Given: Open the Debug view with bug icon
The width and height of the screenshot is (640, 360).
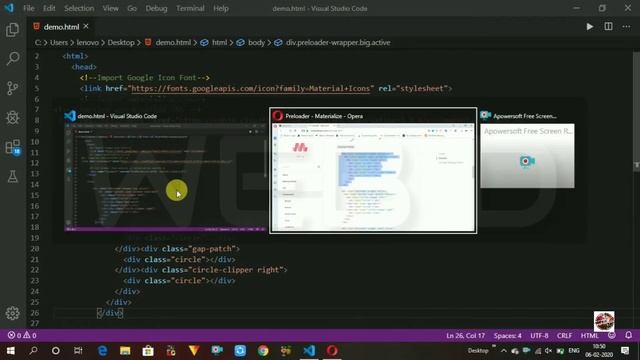Looking at the screenshot, I should [x=13, y=118].
